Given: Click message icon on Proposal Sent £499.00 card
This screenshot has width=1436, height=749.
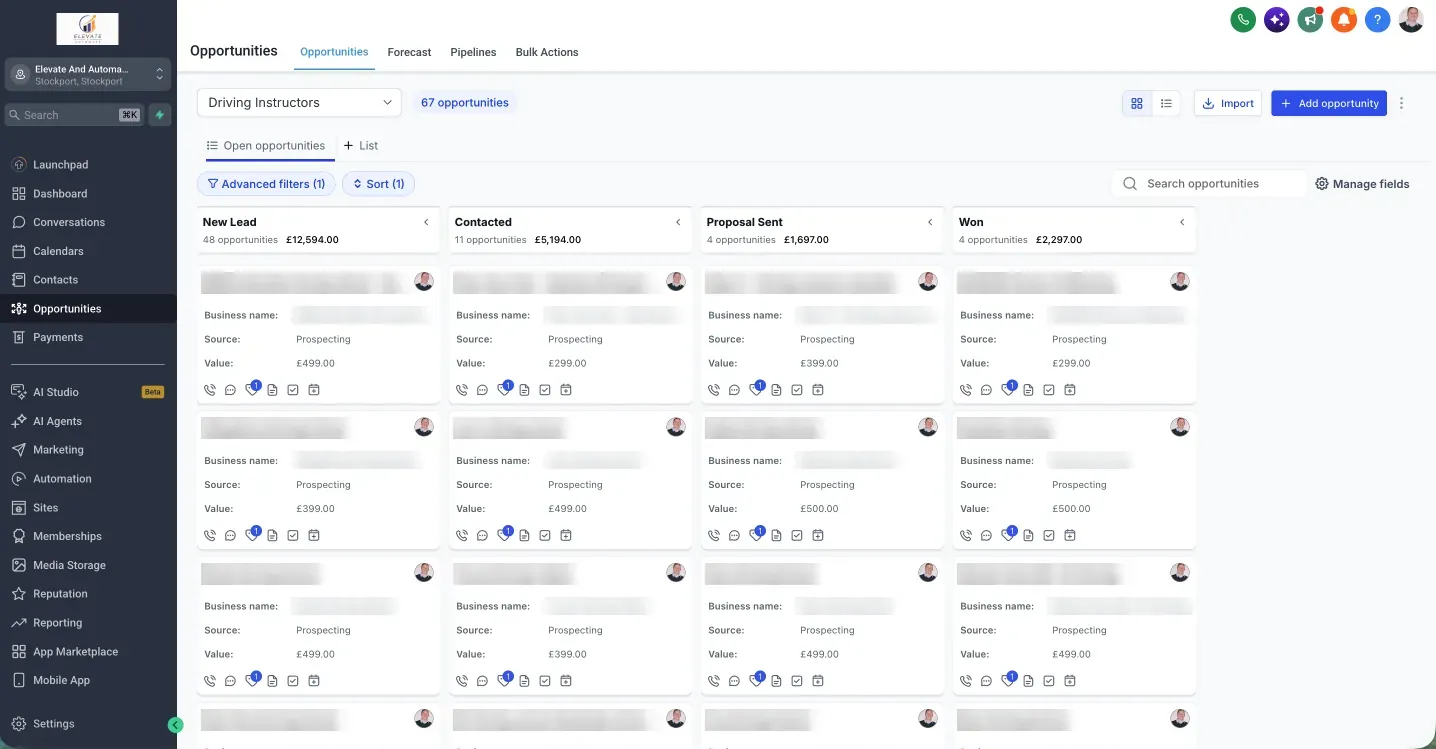Looking at the screenshot, I should click(734, 681).
